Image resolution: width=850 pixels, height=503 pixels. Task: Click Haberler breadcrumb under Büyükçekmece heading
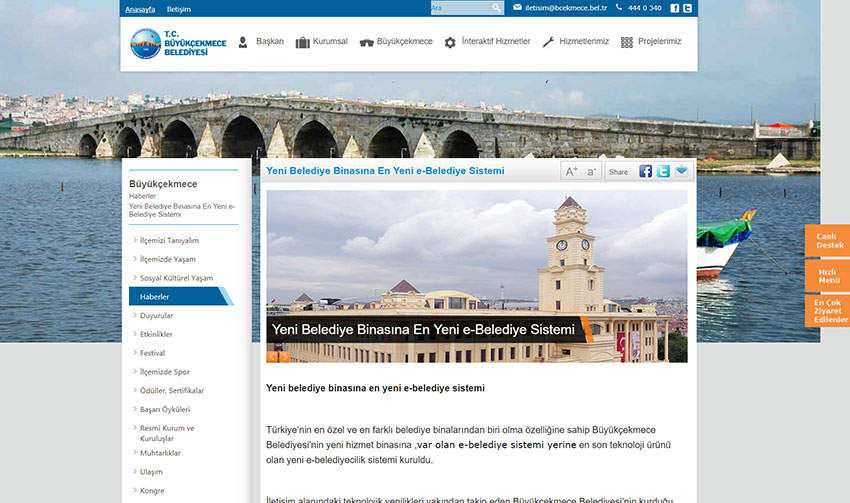[x=142, y=196]
